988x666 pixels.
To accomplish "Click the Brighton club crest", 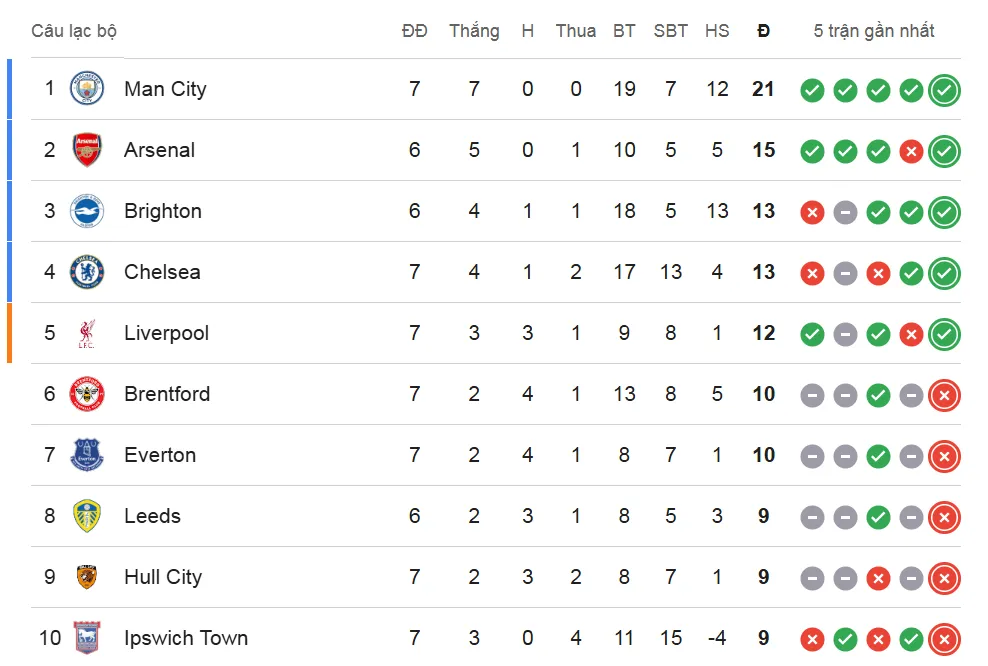I will pos(87,210).
